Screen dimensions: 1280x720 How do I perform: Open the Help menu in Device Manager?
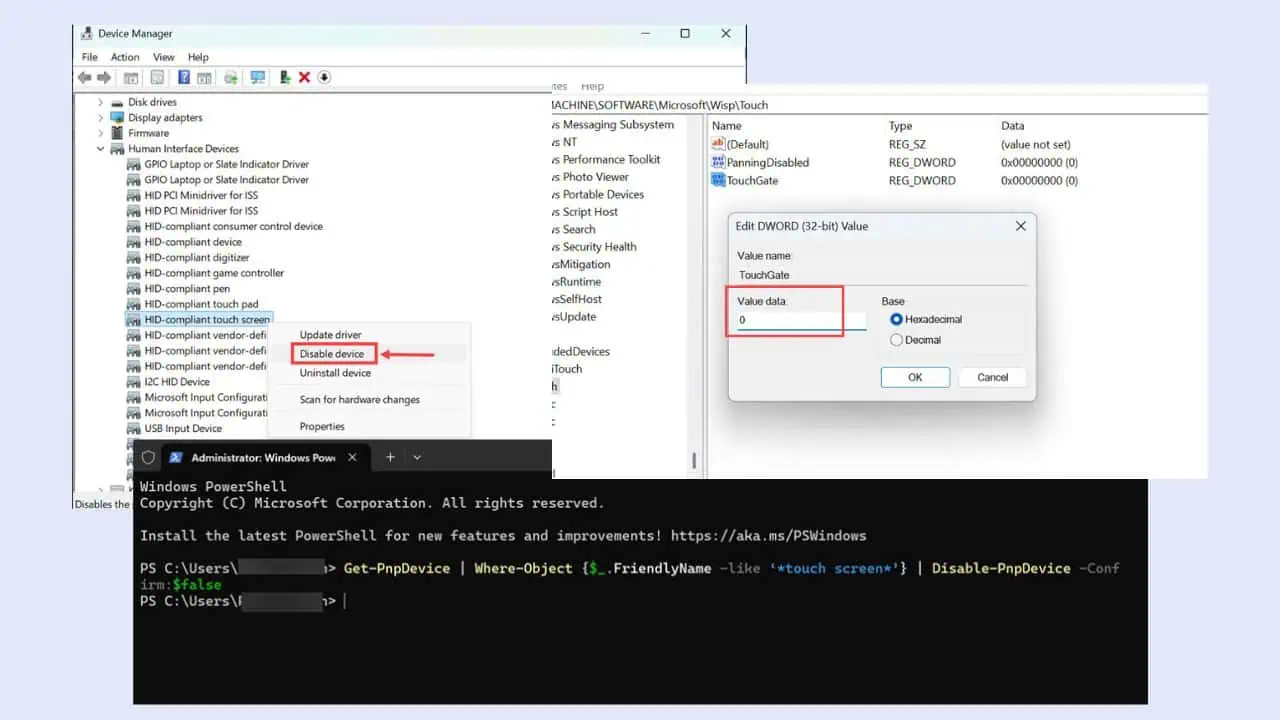coord(198,57)
